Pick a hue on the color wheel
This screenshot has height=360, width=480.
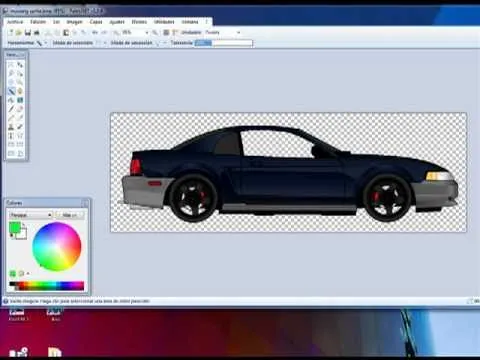(x=57, y=246)
